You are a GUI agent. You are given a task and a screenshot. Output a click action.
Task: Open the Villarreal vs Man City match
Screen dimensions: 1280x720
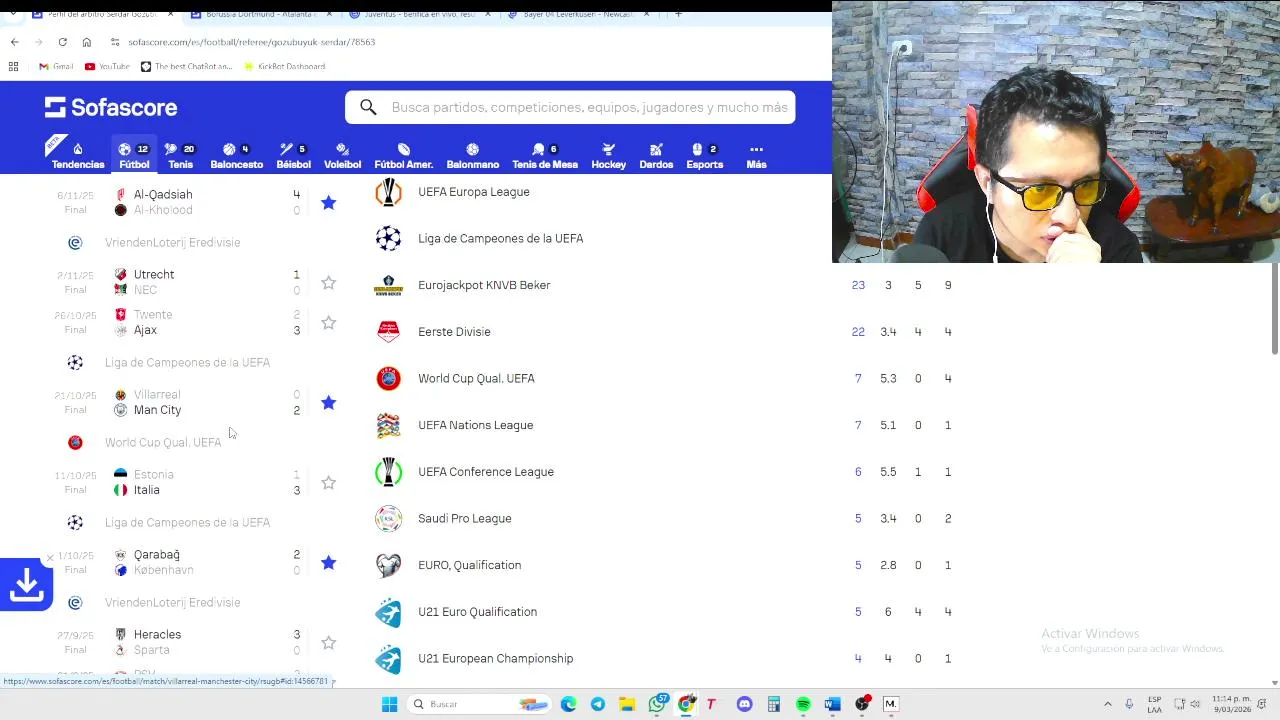coord(178,402)
